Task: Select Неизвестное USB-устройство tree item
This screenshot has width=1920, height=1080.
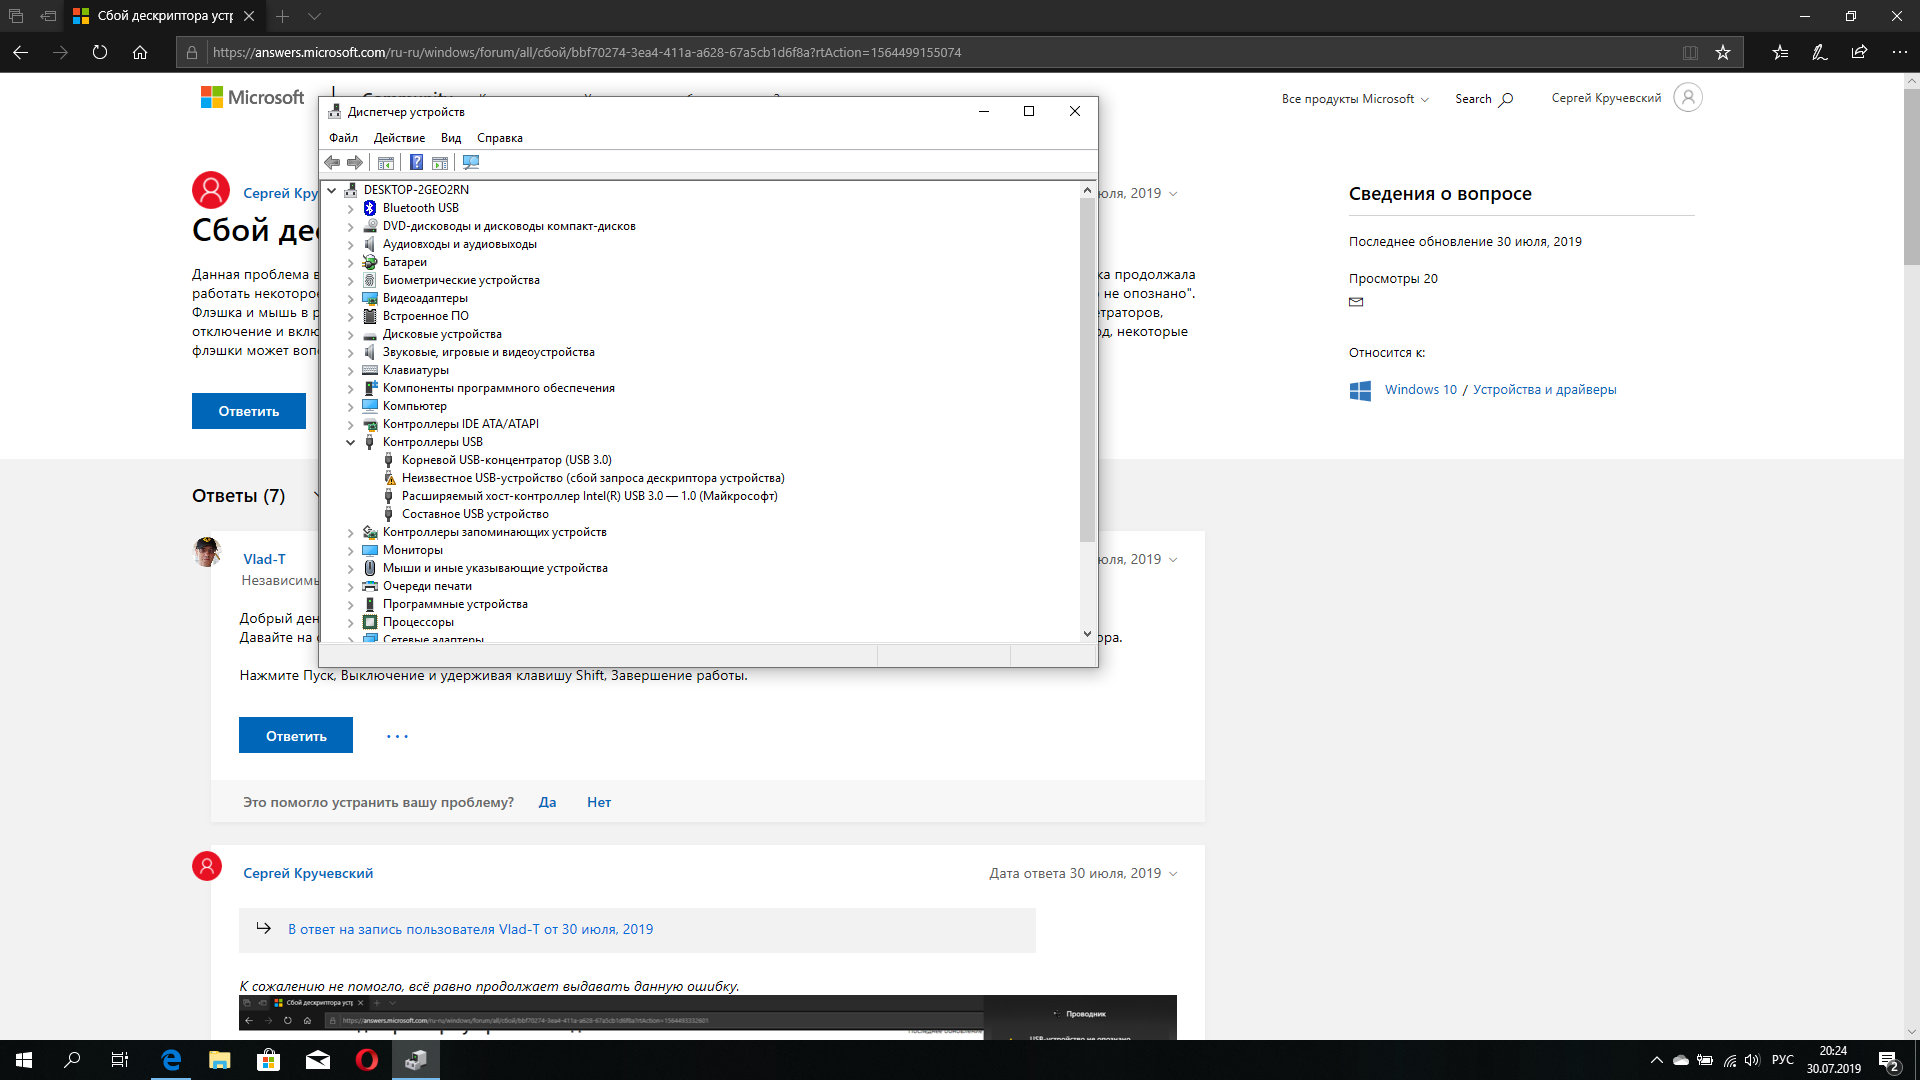Action: tap(592, 477)
